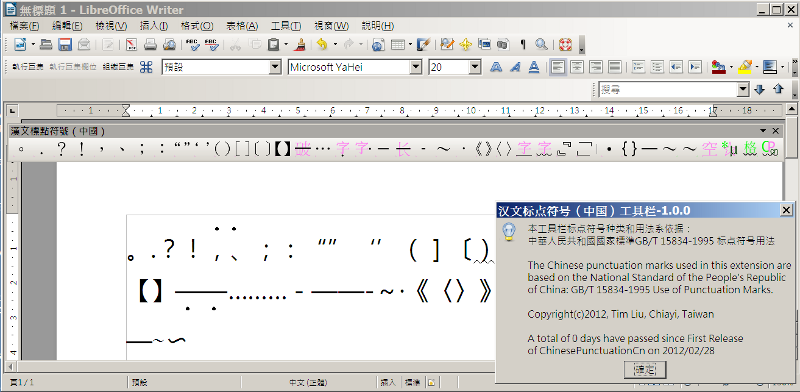The image size is (800, 392).
Task: Expand the paragraph style dropdown showing 預設
Action: click(275, 67)
